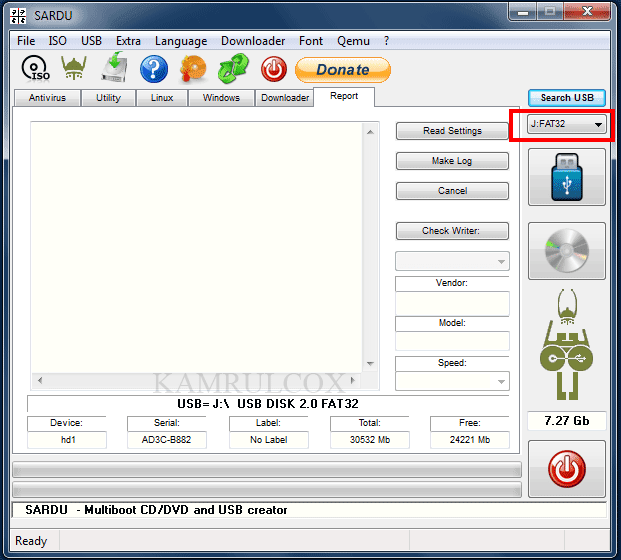Click the upper progress bar
Viewport: 621px width, 560px height.
coord(267,470)
